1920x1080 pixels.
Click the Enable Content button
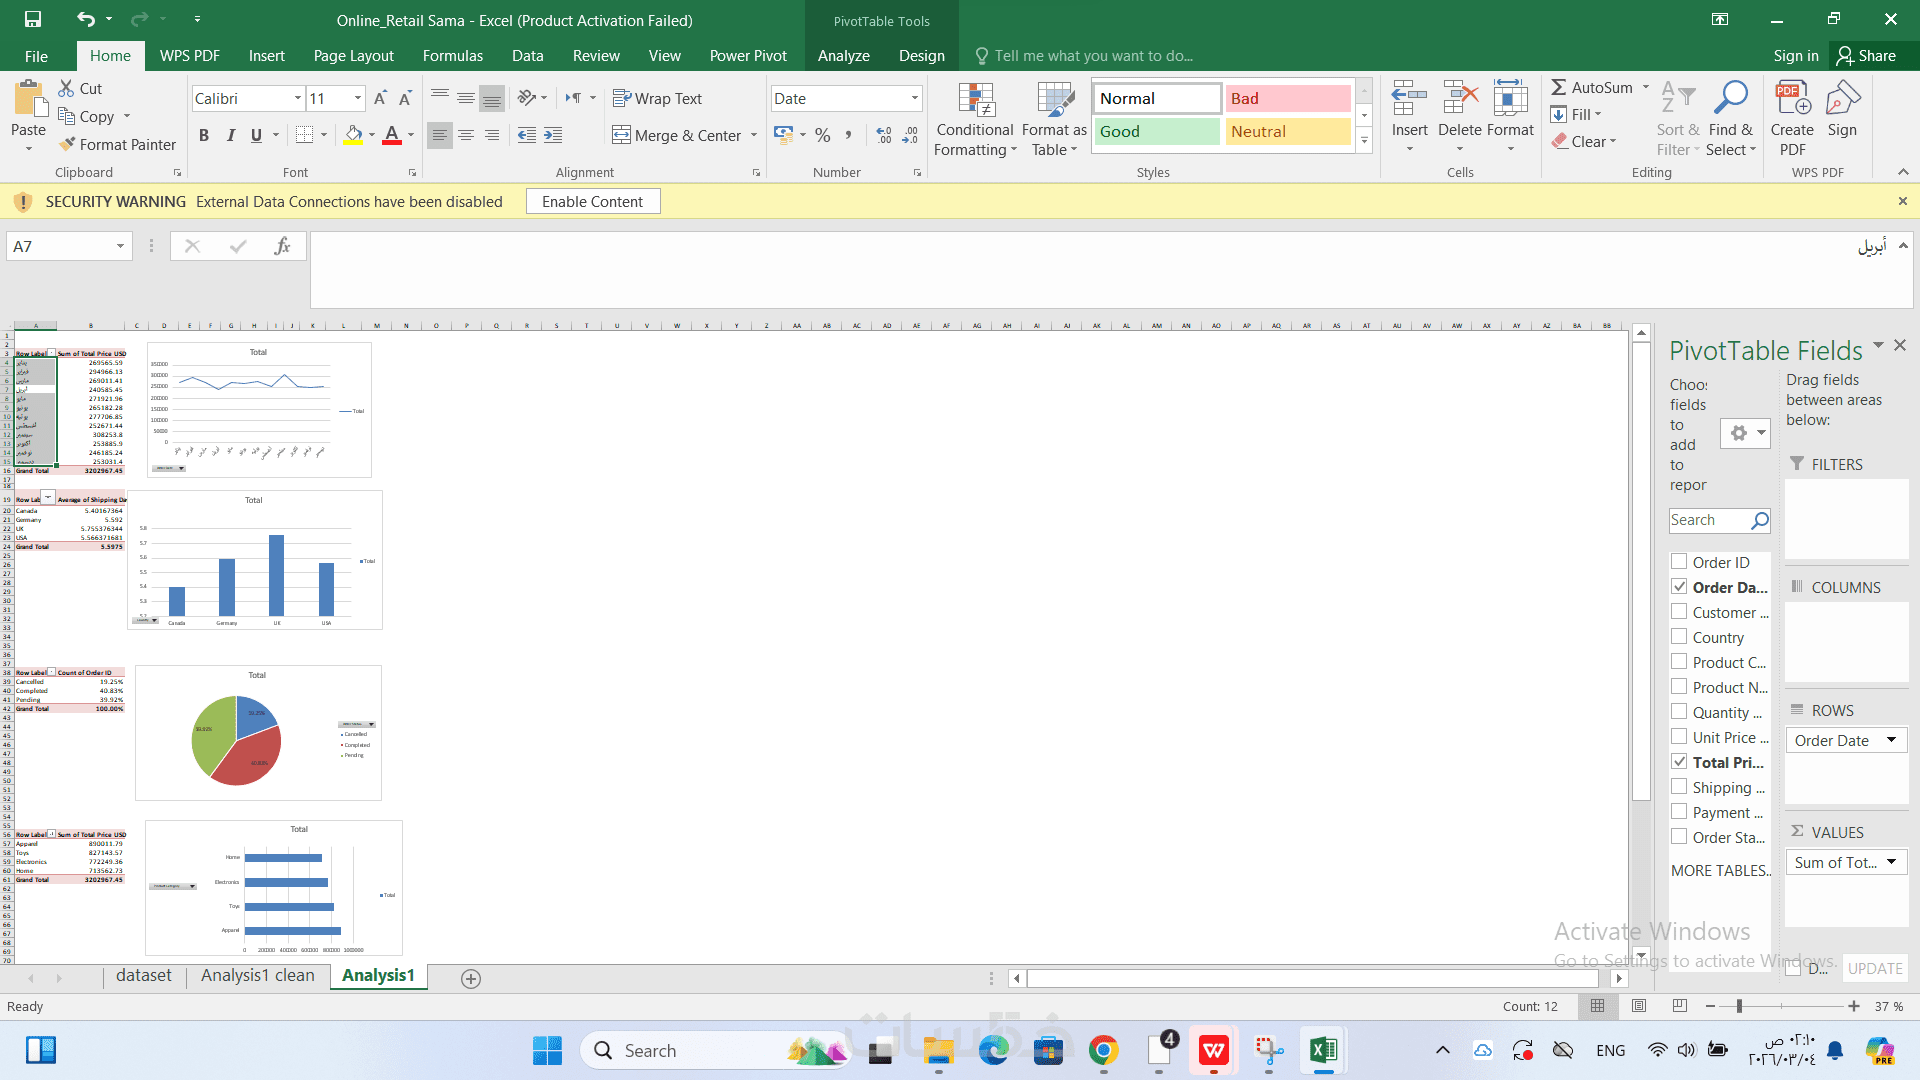(x=592, y=202)
